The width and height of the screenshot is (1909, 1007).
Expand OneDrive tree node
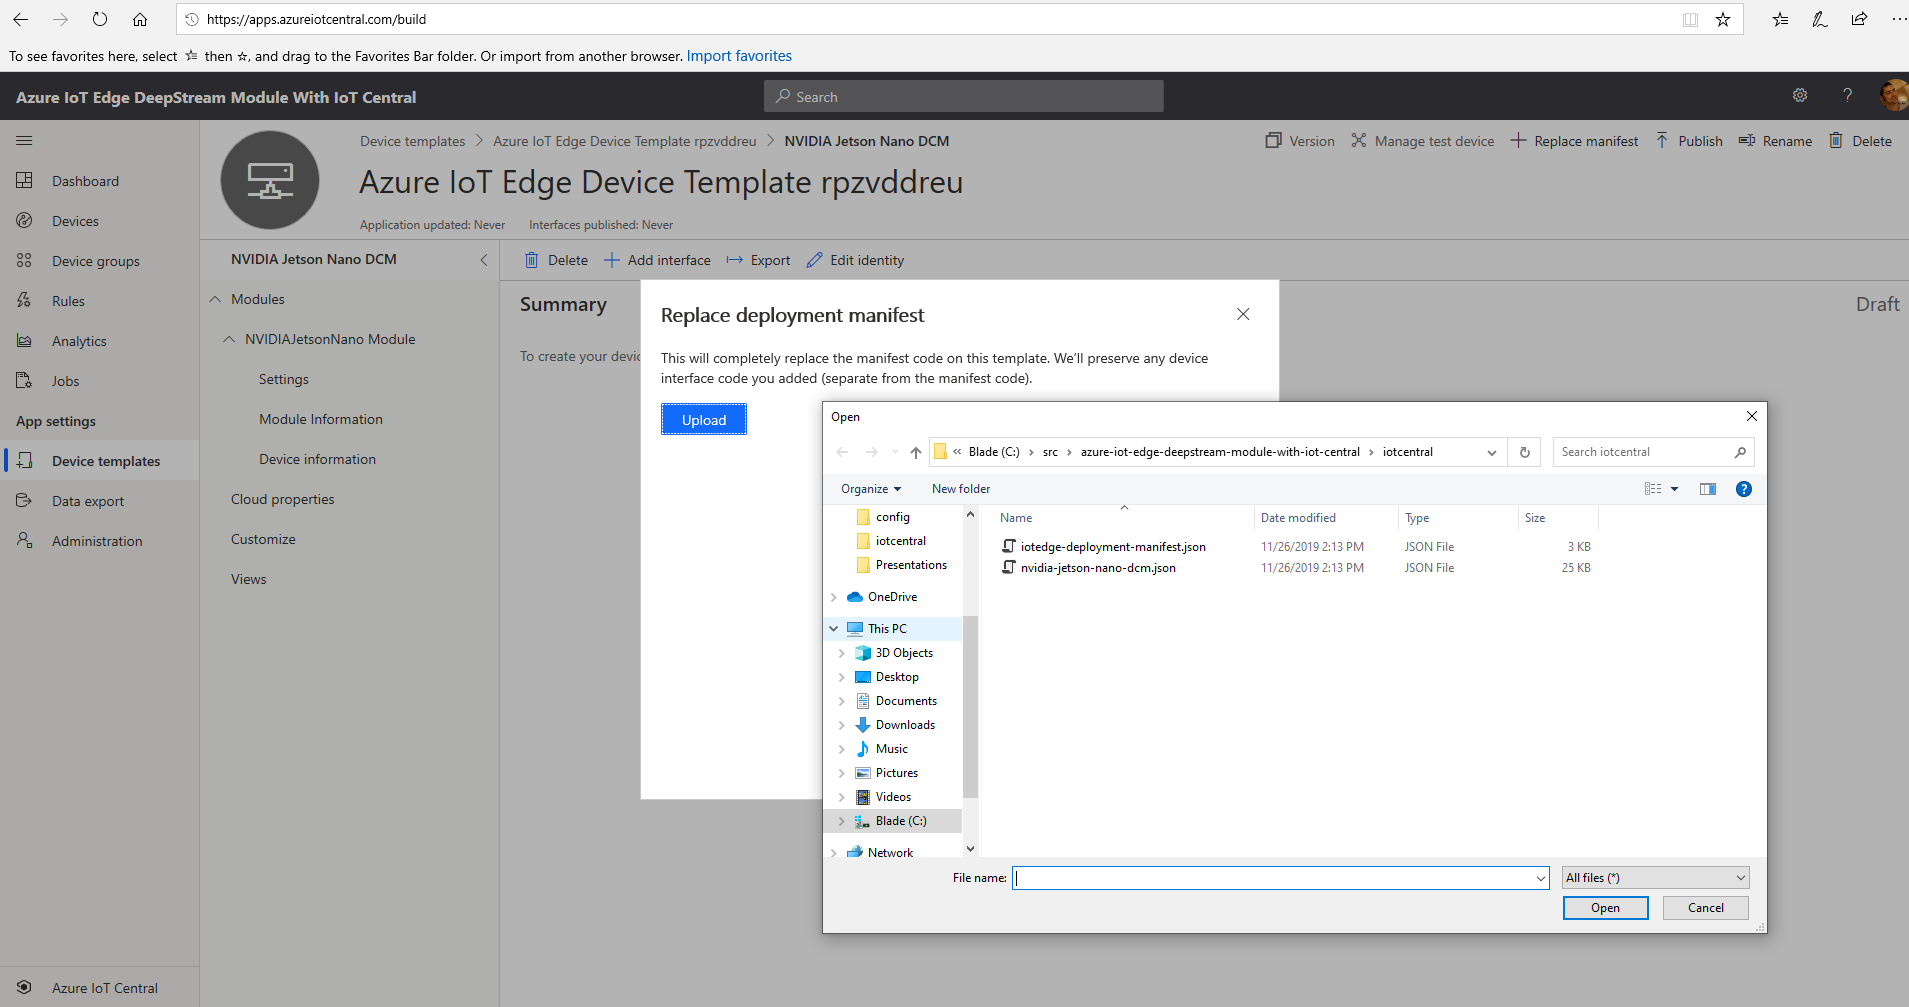(834, 597)
